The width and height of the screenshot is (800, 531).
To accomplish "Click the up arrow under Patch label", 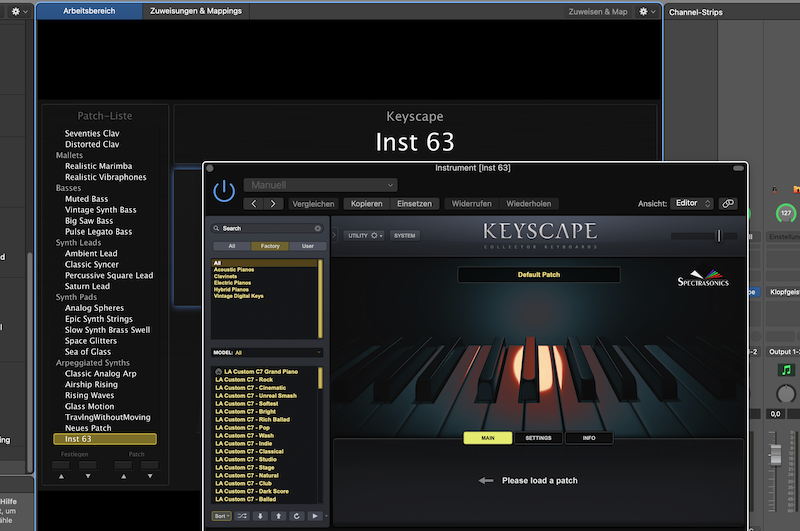I will pos(123,476).
